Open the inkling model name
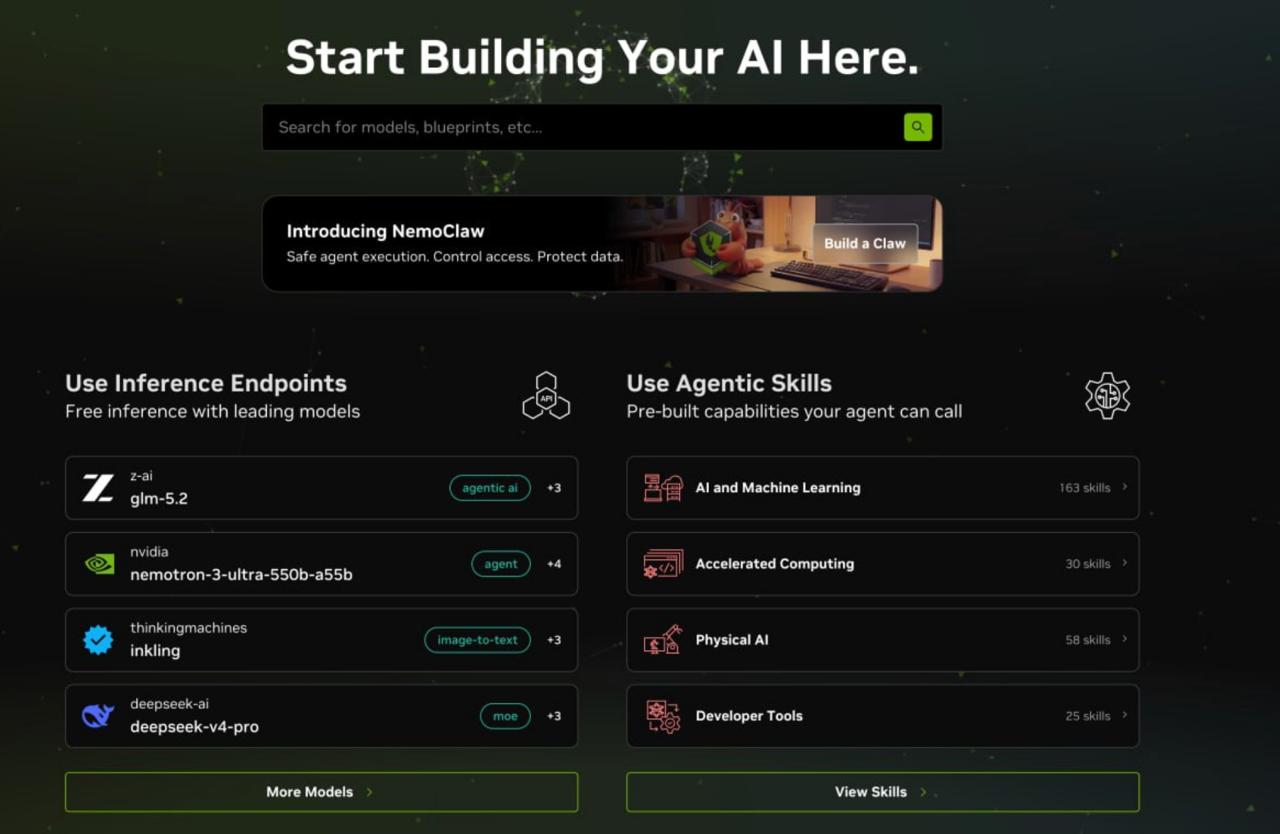The height and width of the screenshot is (834, 1280). click(155, 650)
